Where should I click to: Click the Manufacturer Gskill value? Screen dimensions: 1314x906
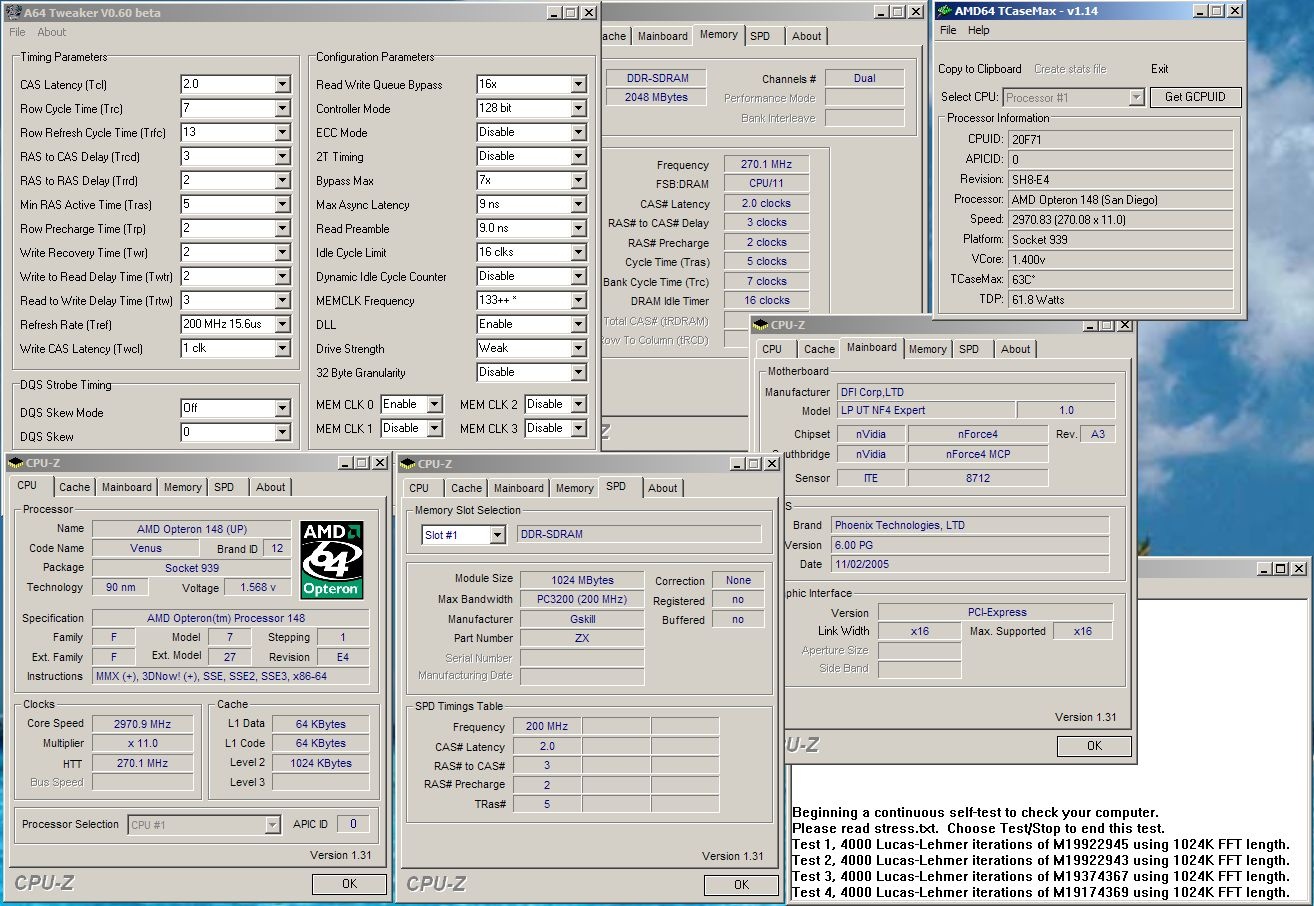tap(582, 619)
